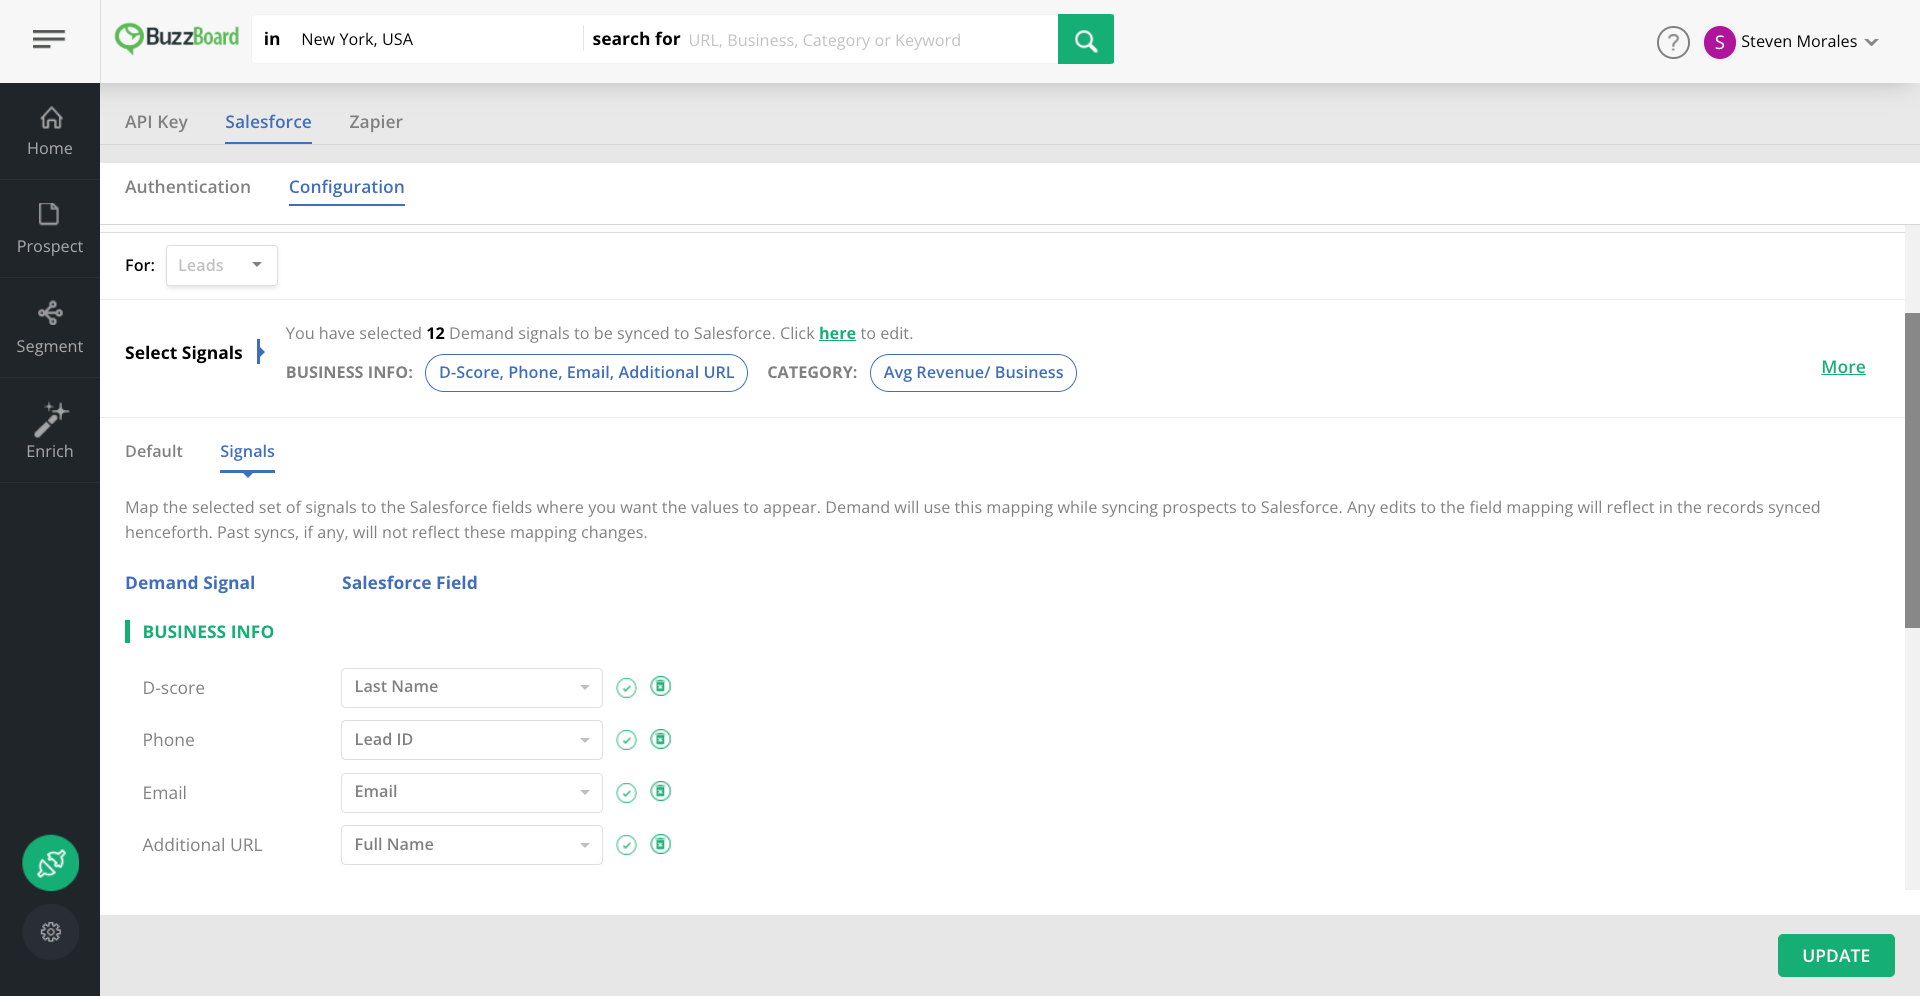Click the Additional URL signal label
This screenshot has width=1920, height=996.
tap(203, 845)
